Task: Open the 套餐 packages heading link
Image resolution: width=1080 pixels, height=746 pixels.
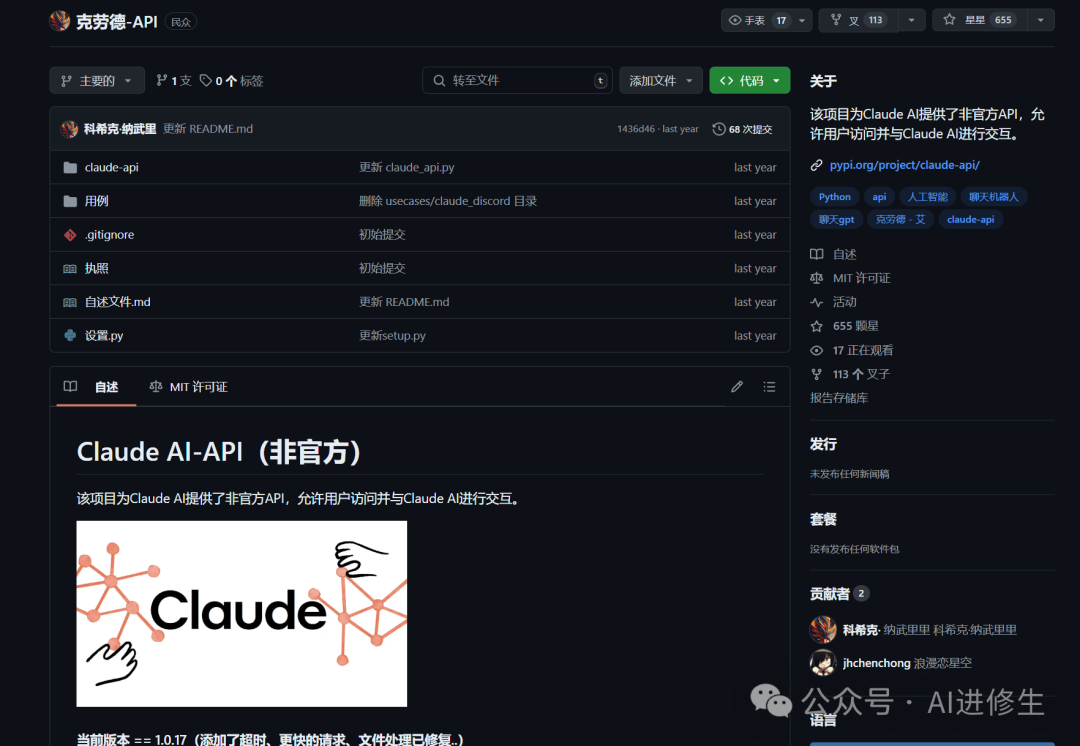Action: [x=823, y=519]
